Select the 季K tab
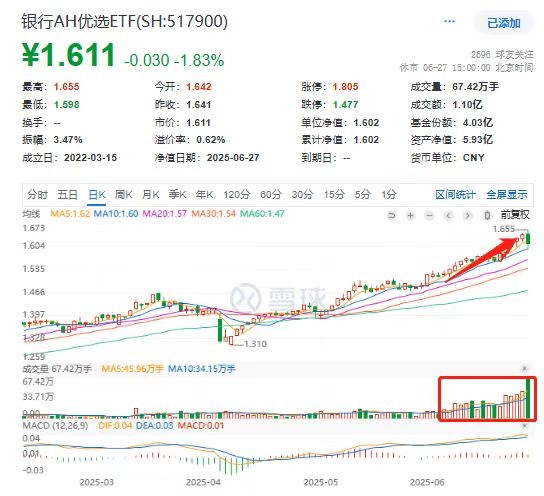Image resolution: width=544 pixels, height=496 pixels. [x=177, y=195]
